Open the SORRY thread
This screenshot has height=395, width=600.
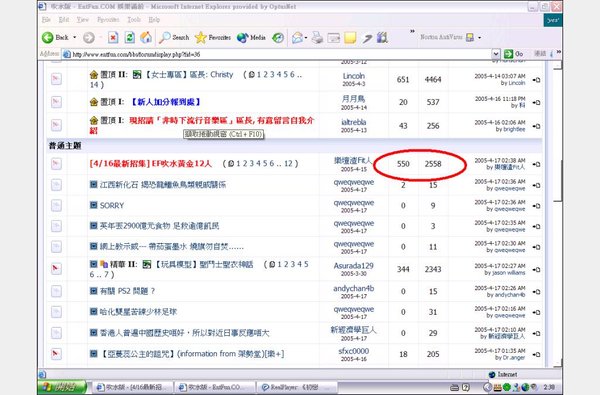coord(112,206)
